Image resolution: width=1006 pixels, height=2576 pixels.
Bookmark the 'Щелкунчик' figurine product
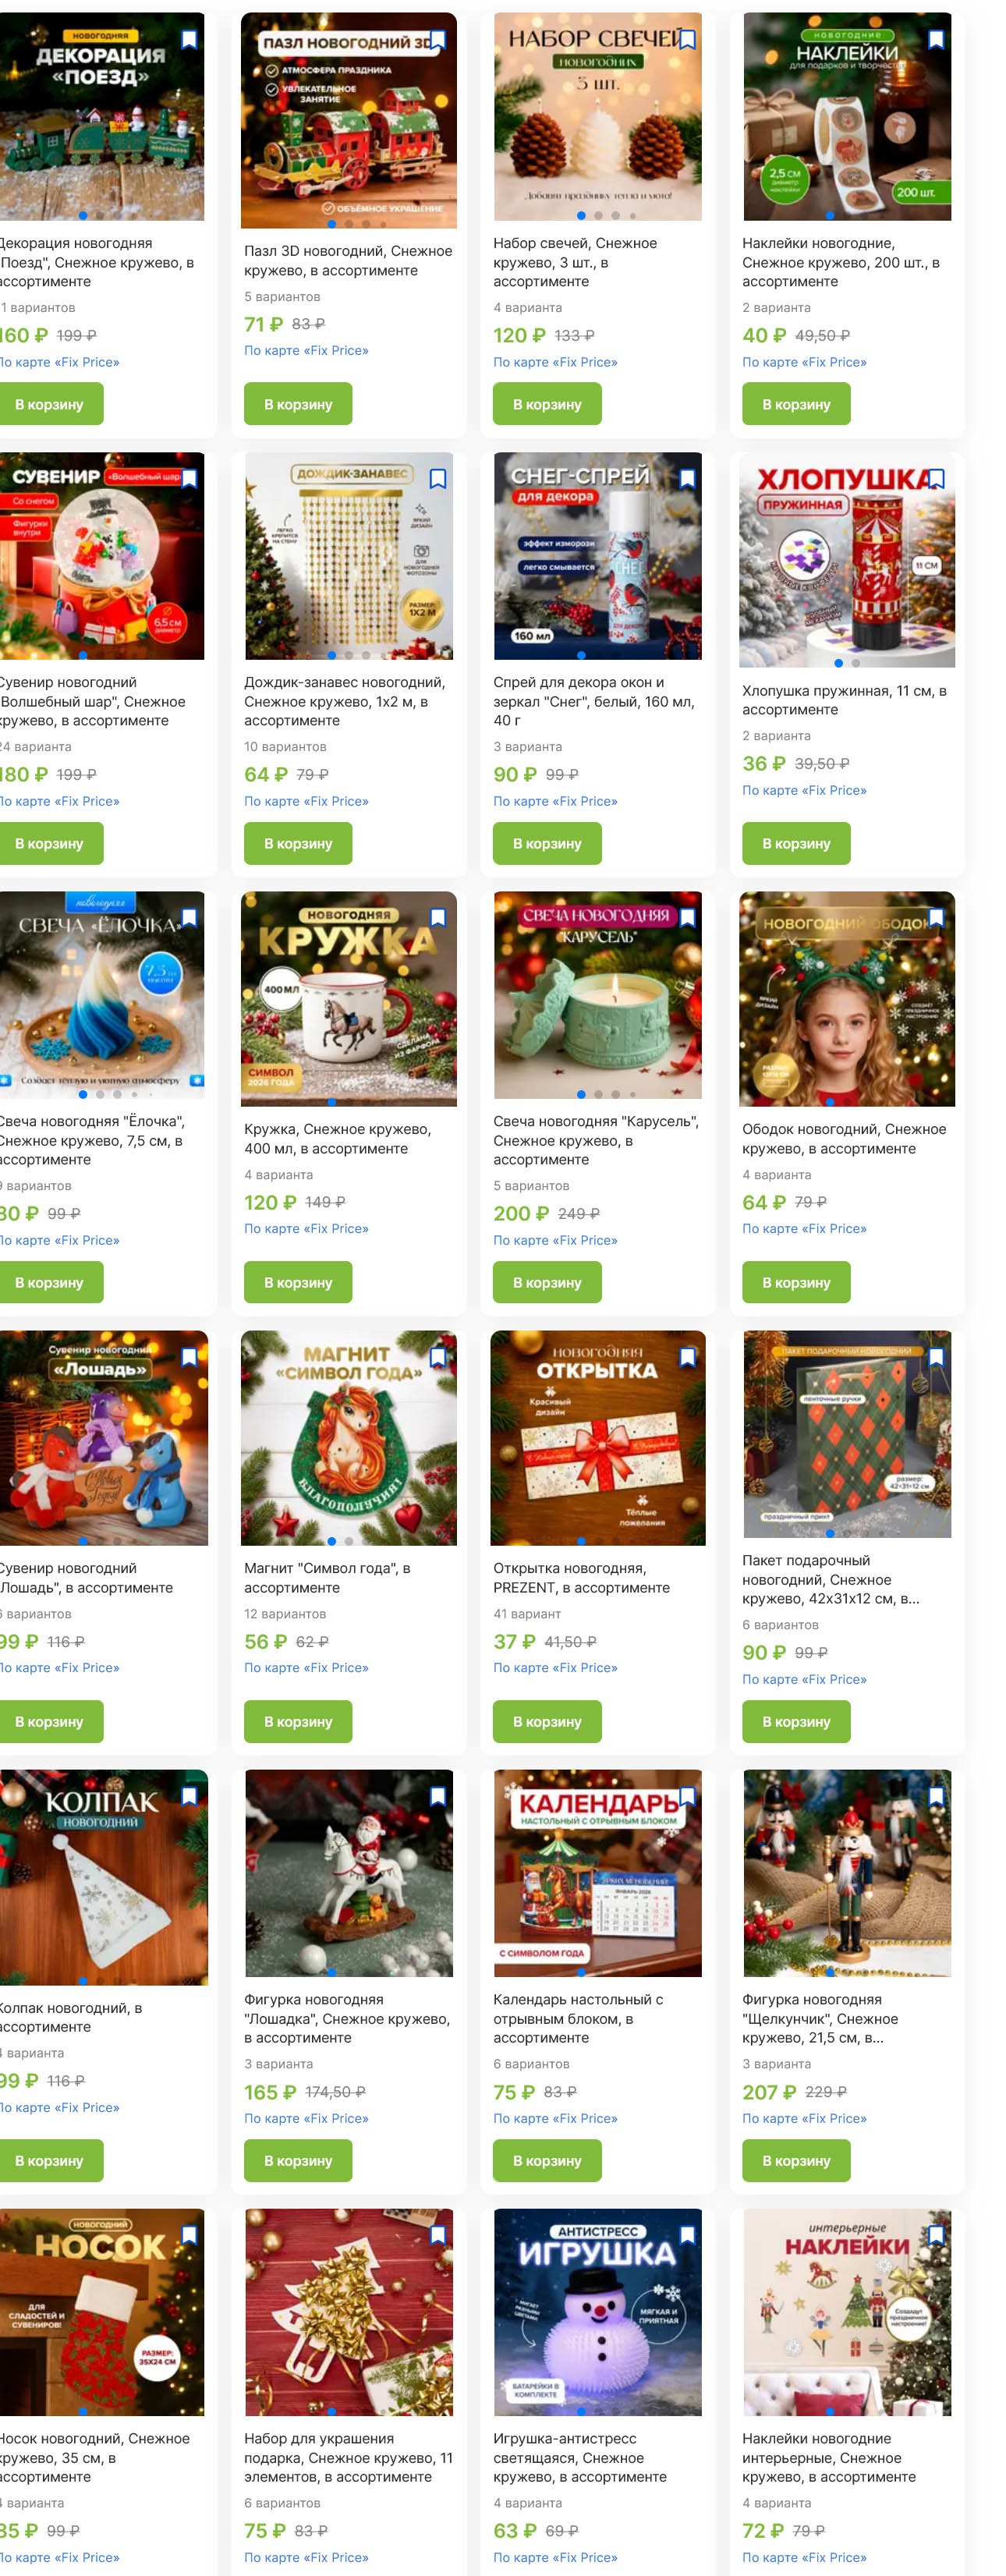click(936, 1796)
